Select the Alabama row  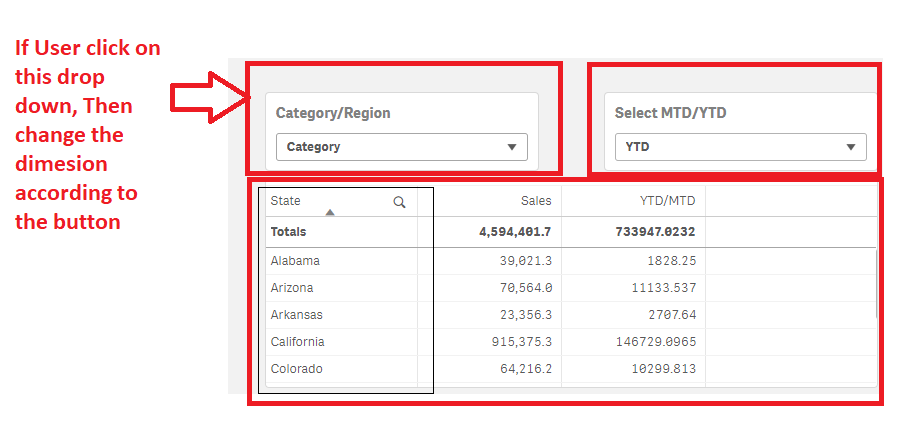[295, 260]
